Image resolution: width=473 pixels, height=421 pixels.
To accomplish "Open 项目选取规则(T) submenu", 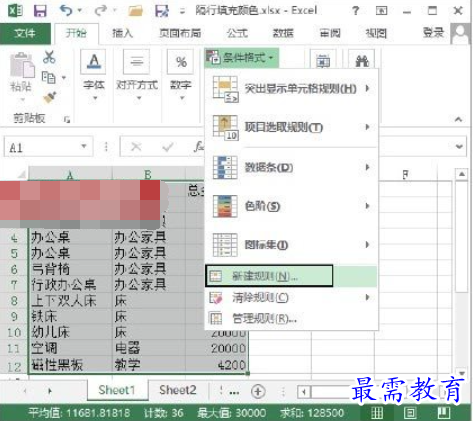I will 291,127.
